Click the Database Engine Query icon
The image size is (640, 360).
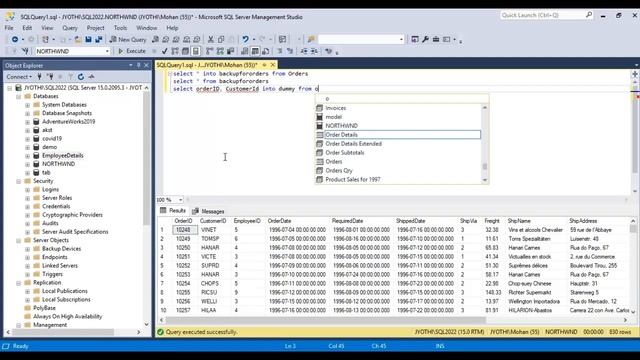pos(155,40)
